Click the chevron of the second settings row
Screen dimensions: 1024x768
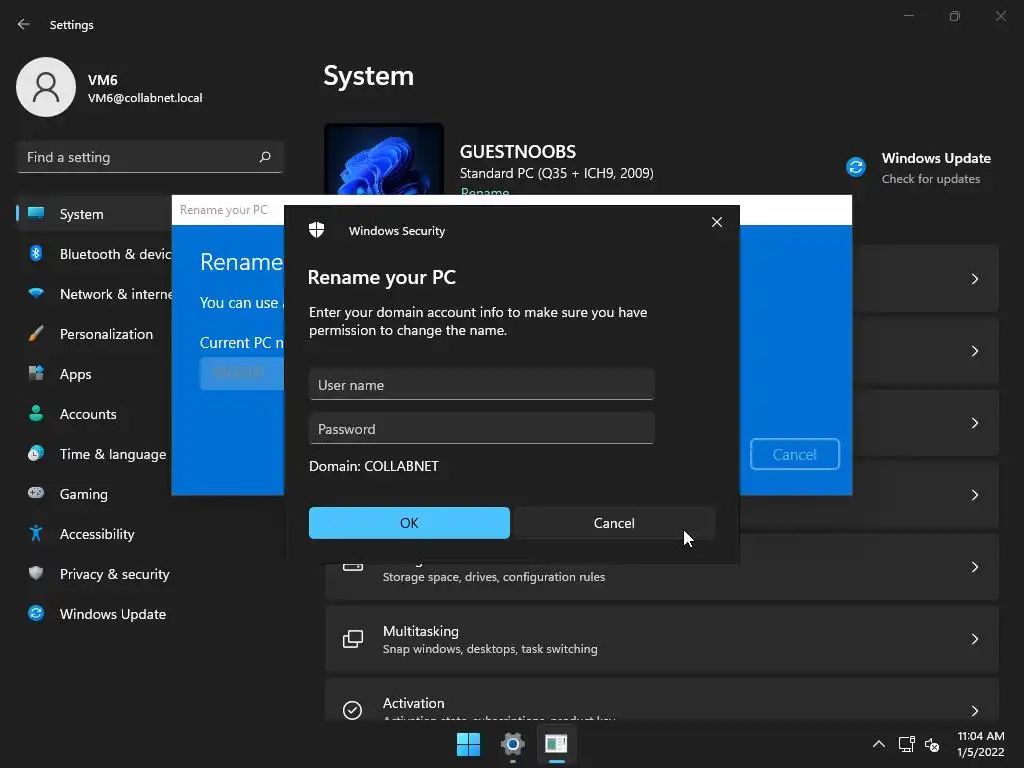974,351
